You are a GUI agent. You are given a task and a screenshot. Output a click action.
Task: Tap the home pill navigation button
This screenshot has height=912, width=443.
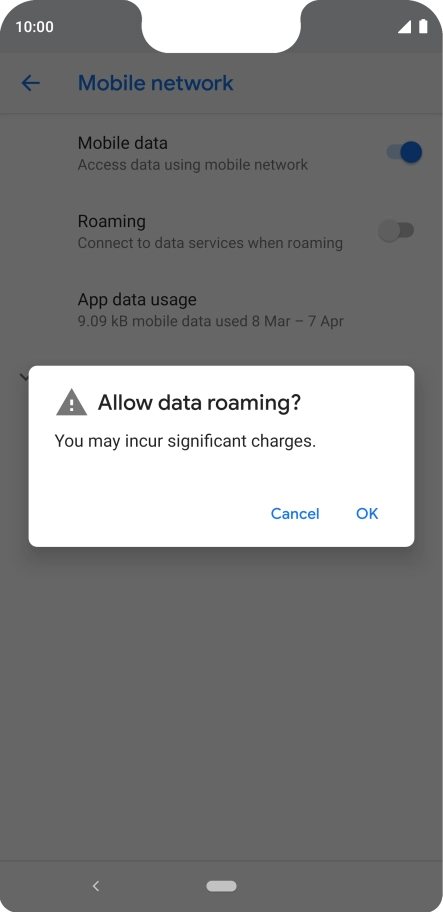coord(222,886)
